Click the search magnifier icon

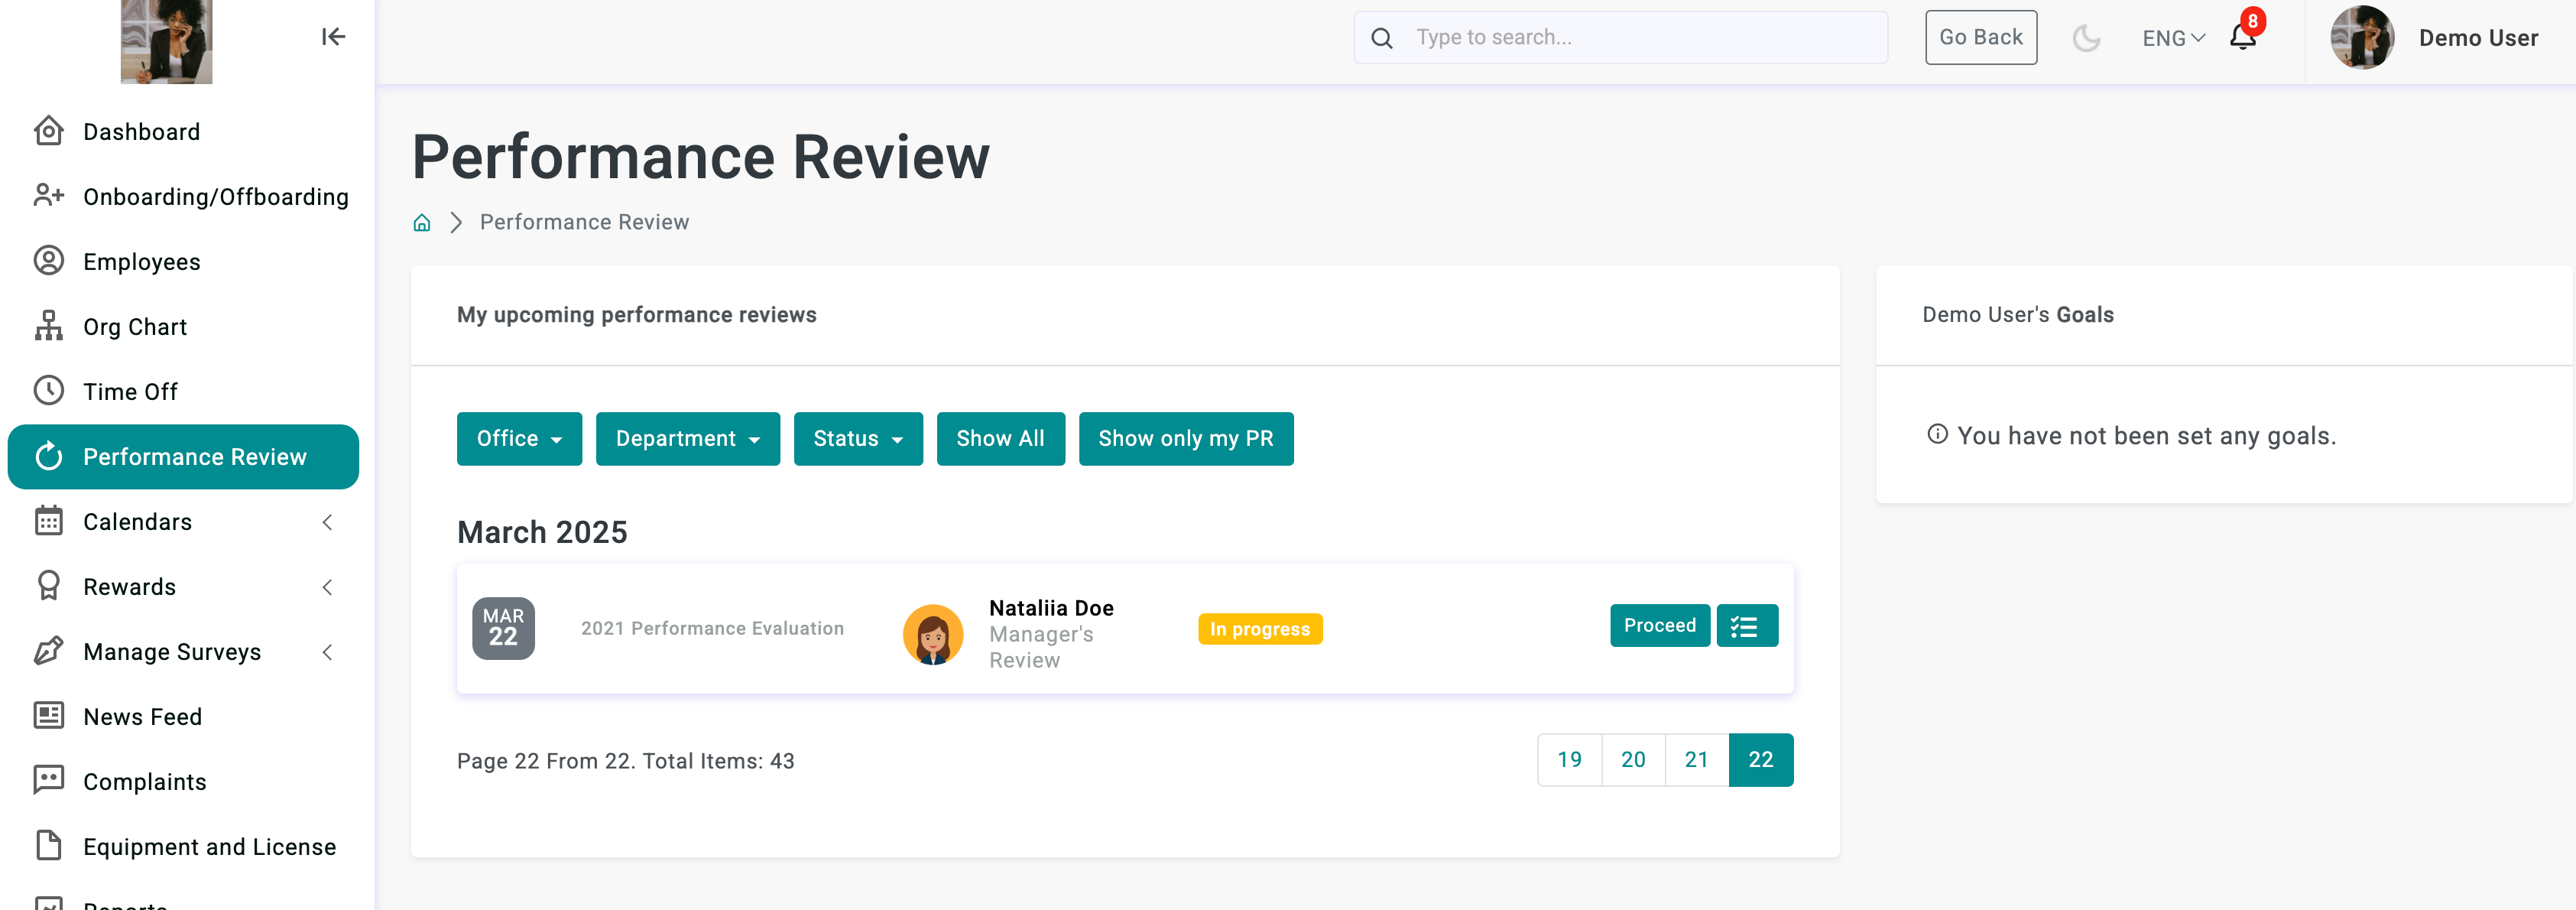(1381, 38)
